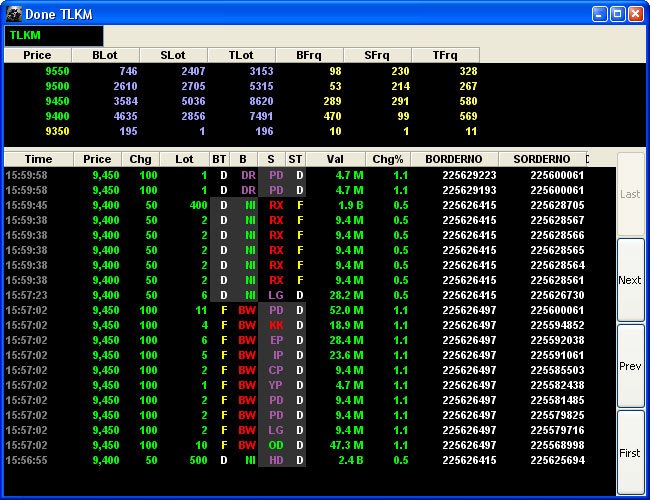The width and height of the screenshot is (650, 500).
Task: Click the Val column header
Action: pos(335,159)
